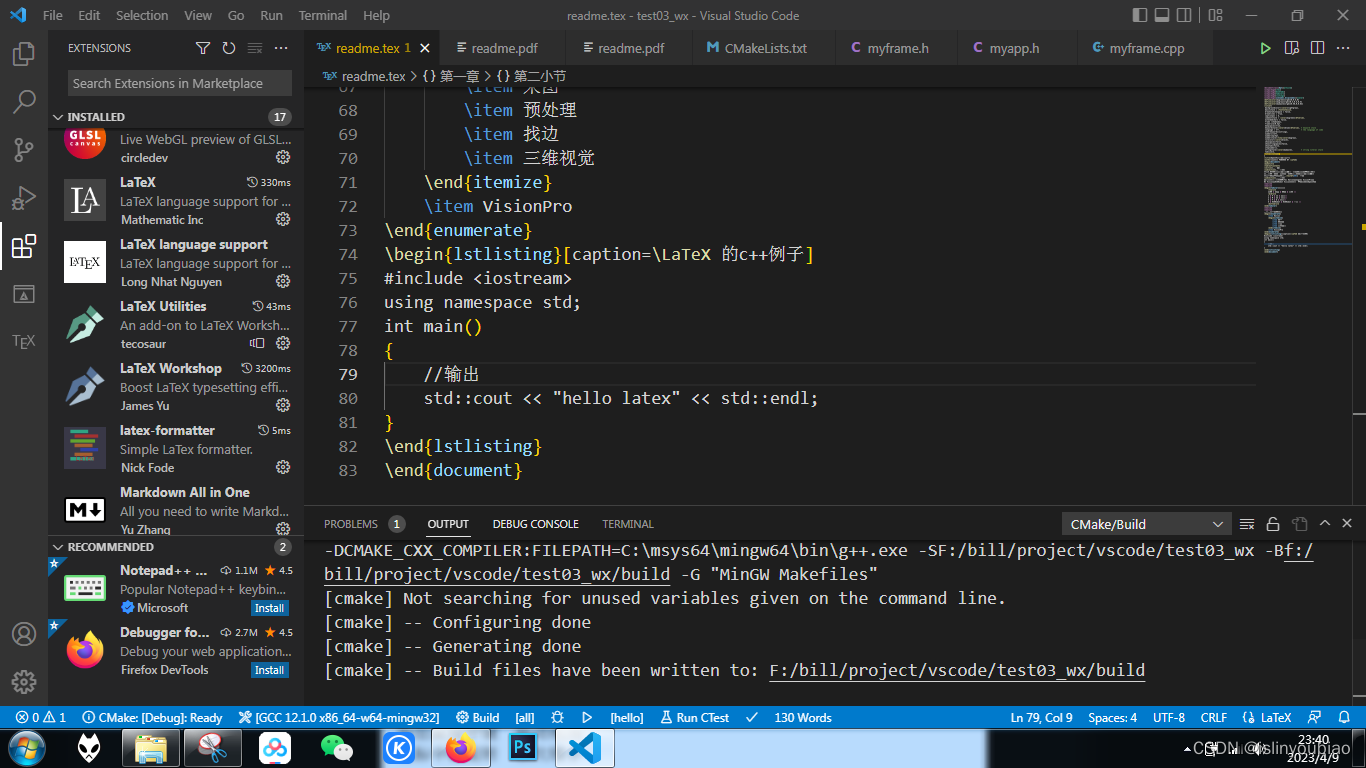Start a Build from the status bar
This screenshot has width=1366, height=768.
(478, 717)
